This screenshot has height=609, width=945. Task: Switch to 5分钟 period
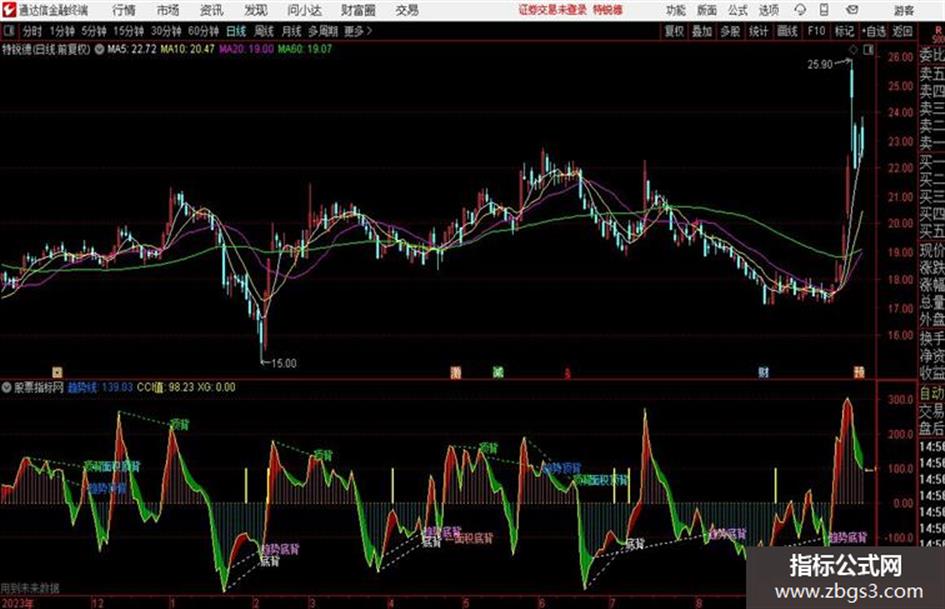[94, 31]
